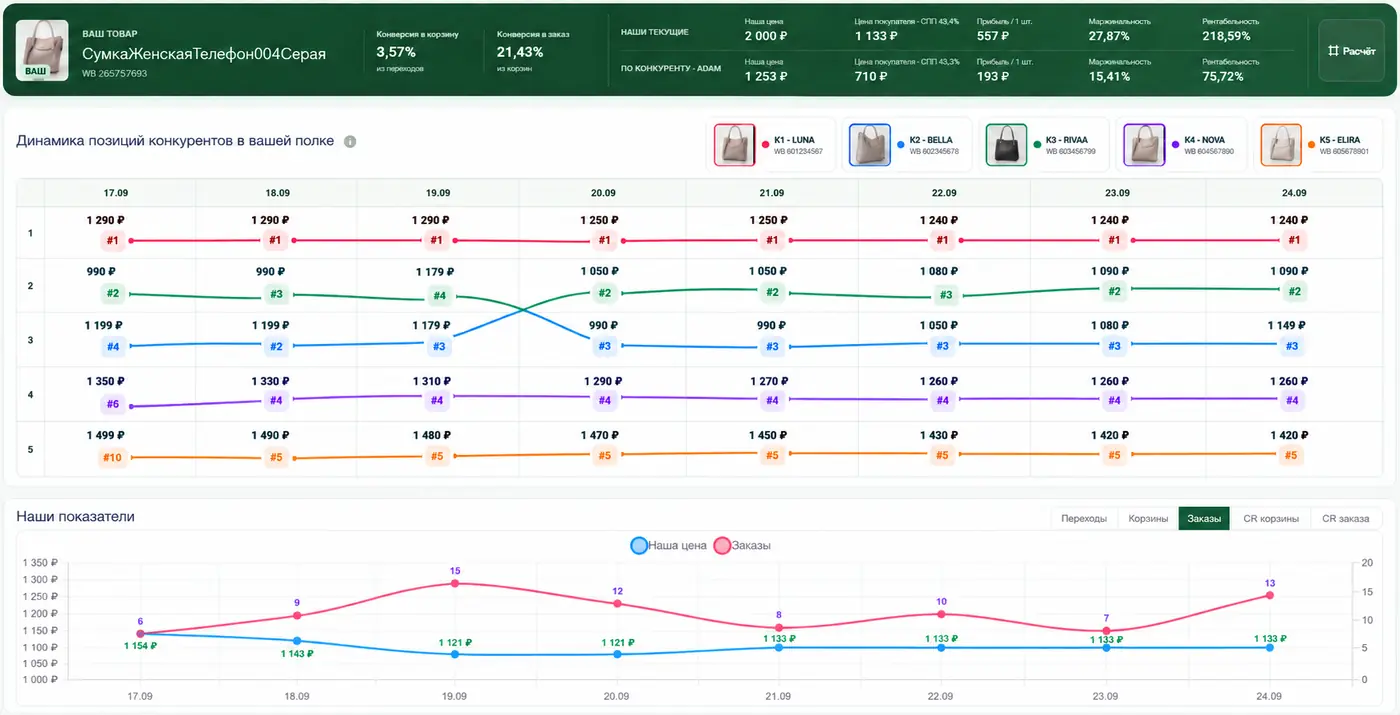Click the article number WB 265757693
The width and height of the screenshot is (1400, 715).
tap(114, 74)
